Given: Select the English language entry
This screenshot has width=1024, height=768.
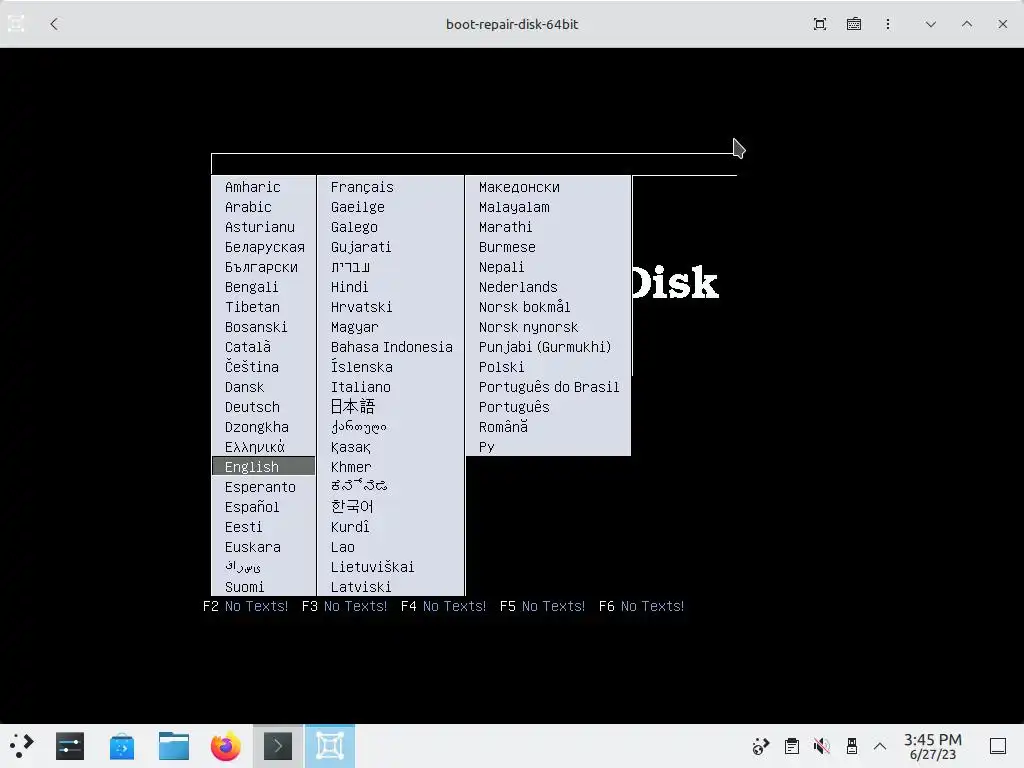Looking at the screenshot, I should 264,466.
